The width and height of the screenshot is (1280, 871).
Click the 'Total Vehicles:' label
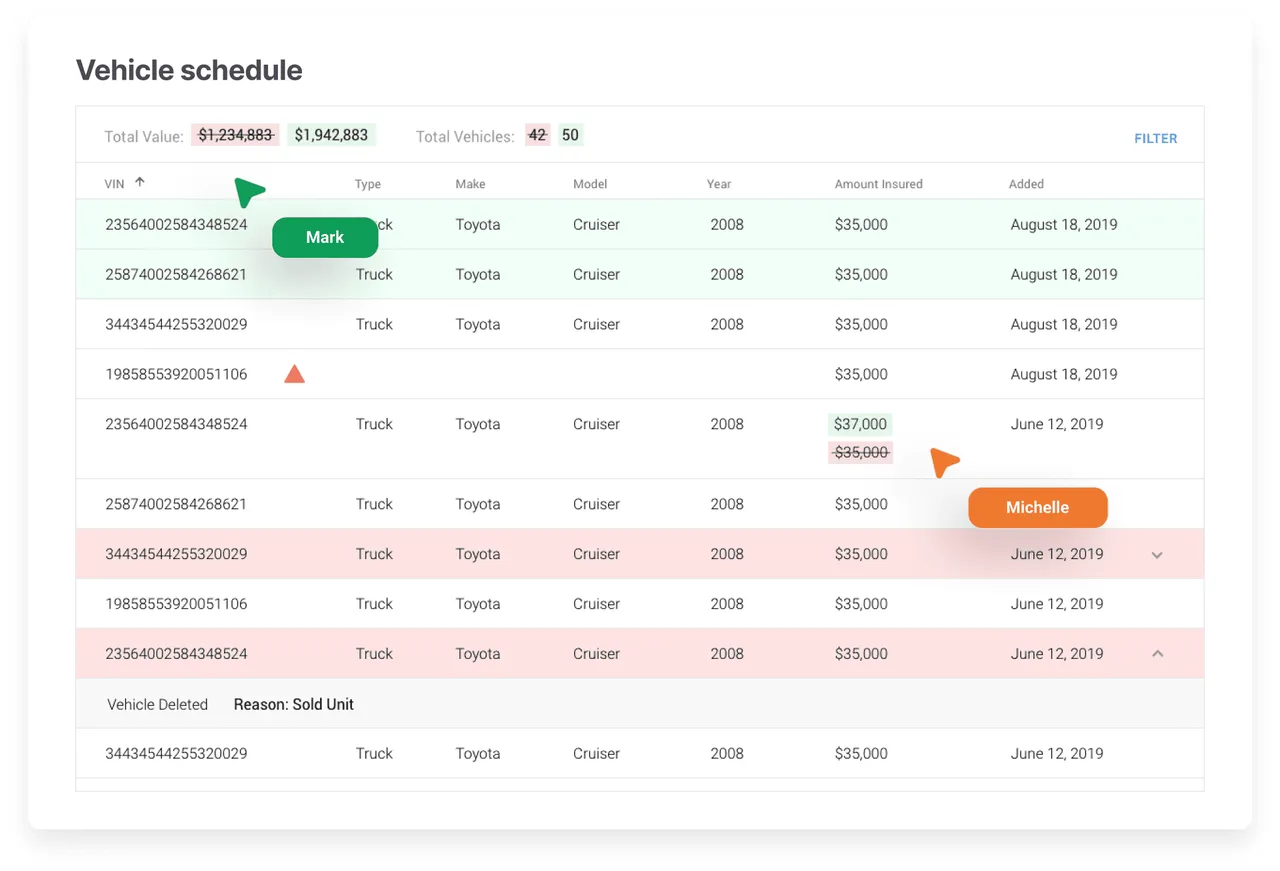[465, 136]
